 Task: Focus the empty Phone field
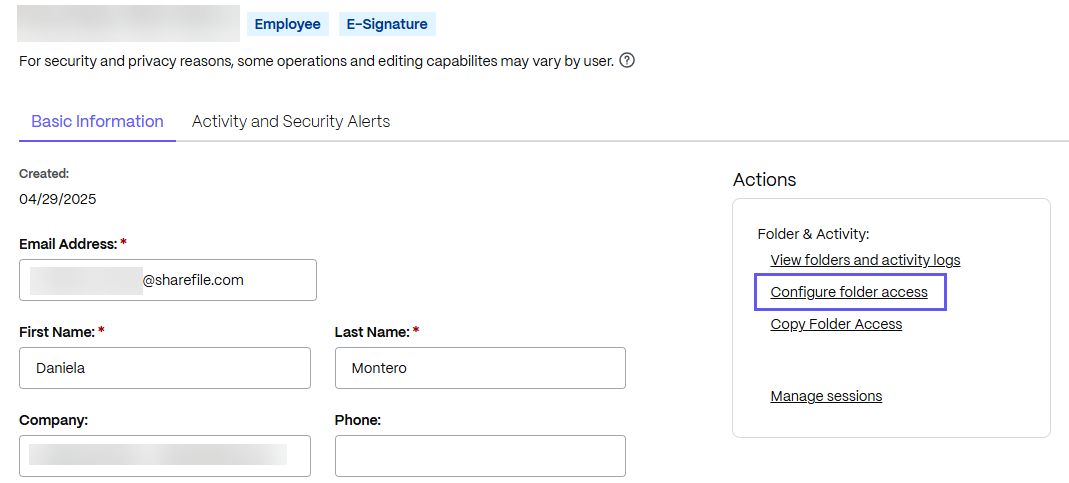(480, 456)
